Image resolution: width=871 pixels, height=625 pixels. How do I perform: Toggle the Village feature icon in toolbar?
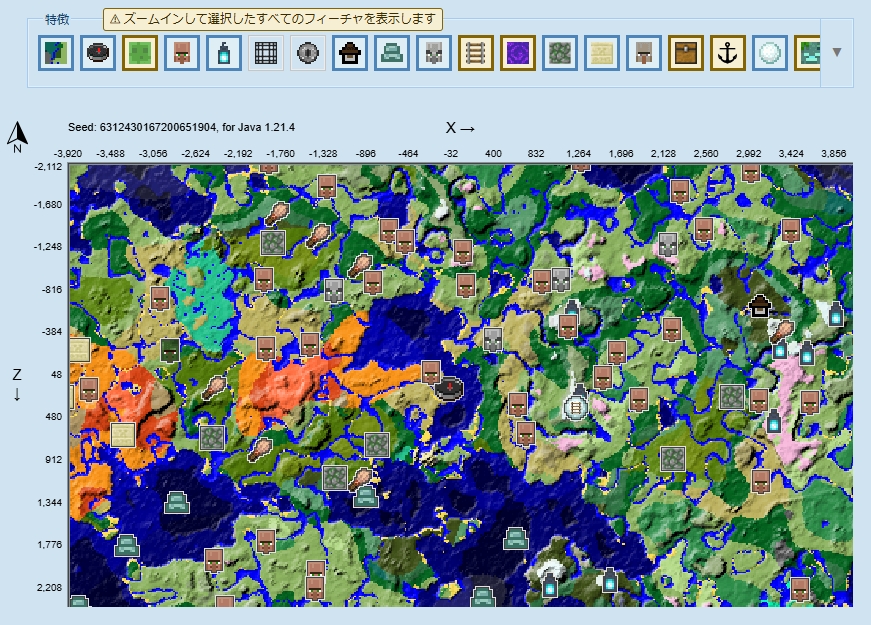(x=182, y=53)
